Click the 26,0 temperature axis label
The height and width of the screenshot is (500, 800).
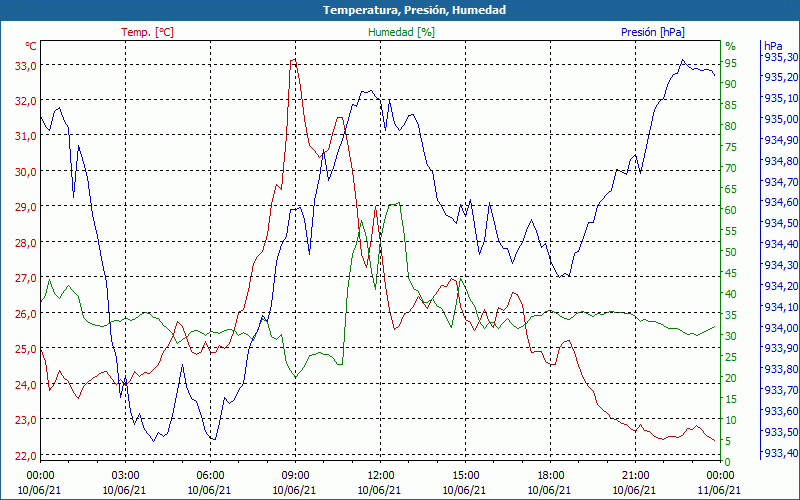pyautogui.click(x=25, y=314)
